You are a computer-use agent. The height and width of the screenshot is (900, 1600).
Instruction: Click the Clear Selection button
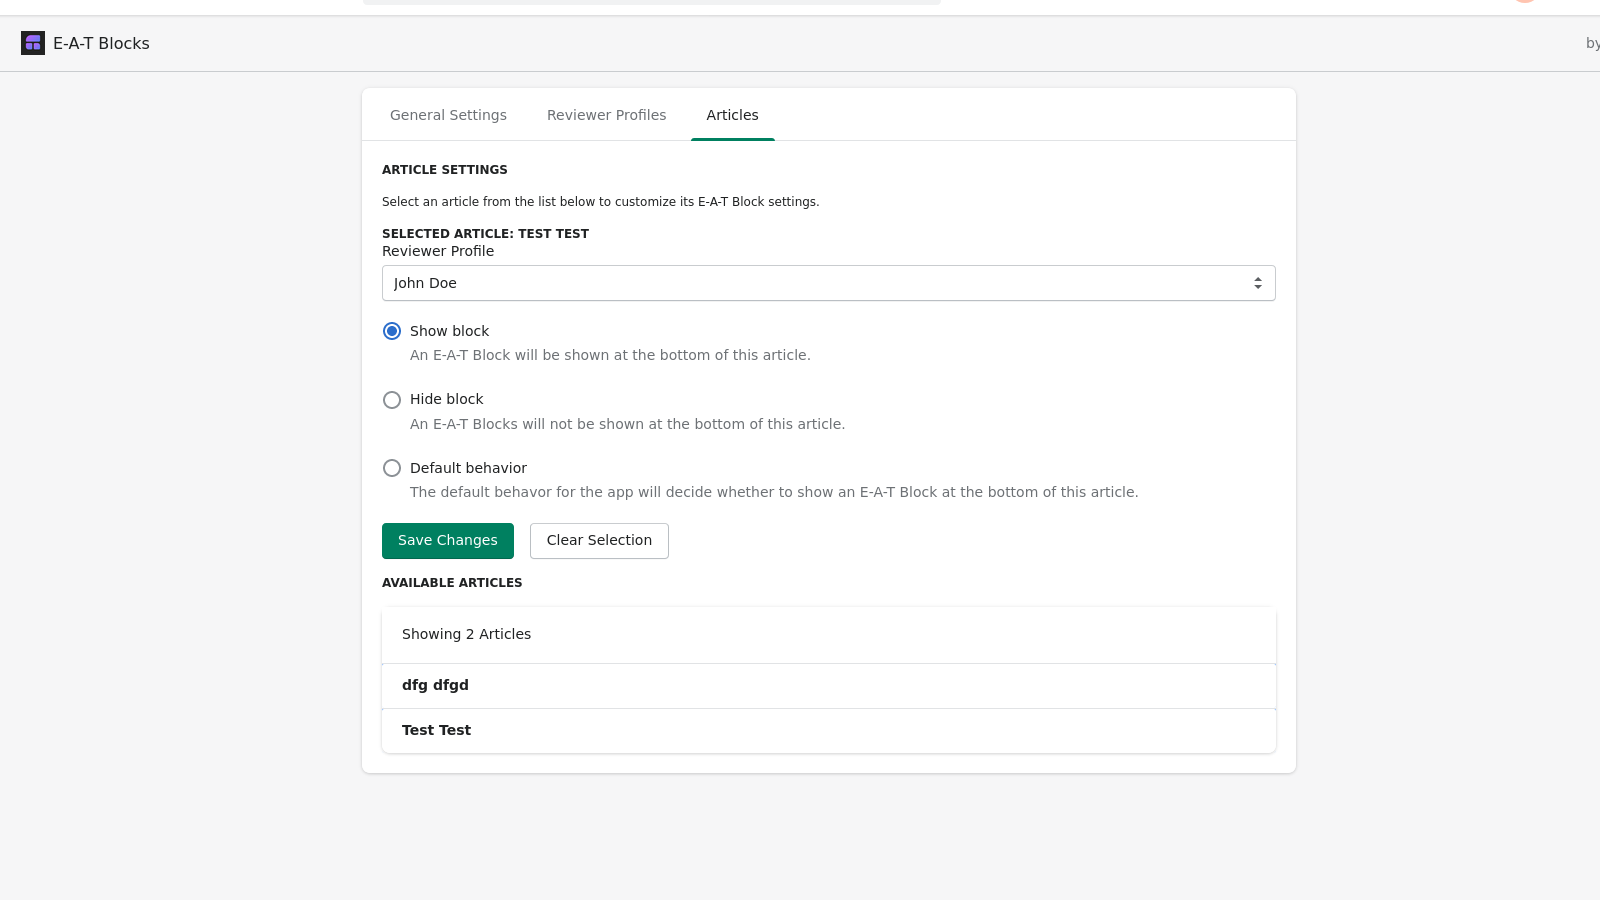(x=599, y=541)
